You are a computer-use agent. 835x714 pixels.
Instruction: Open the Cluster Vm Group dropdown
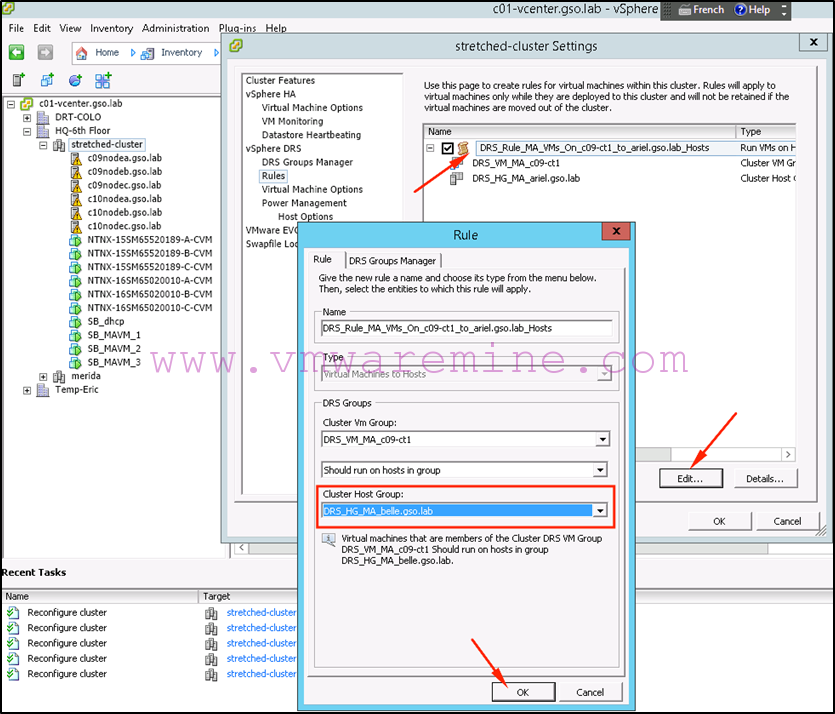pos(602,439)
